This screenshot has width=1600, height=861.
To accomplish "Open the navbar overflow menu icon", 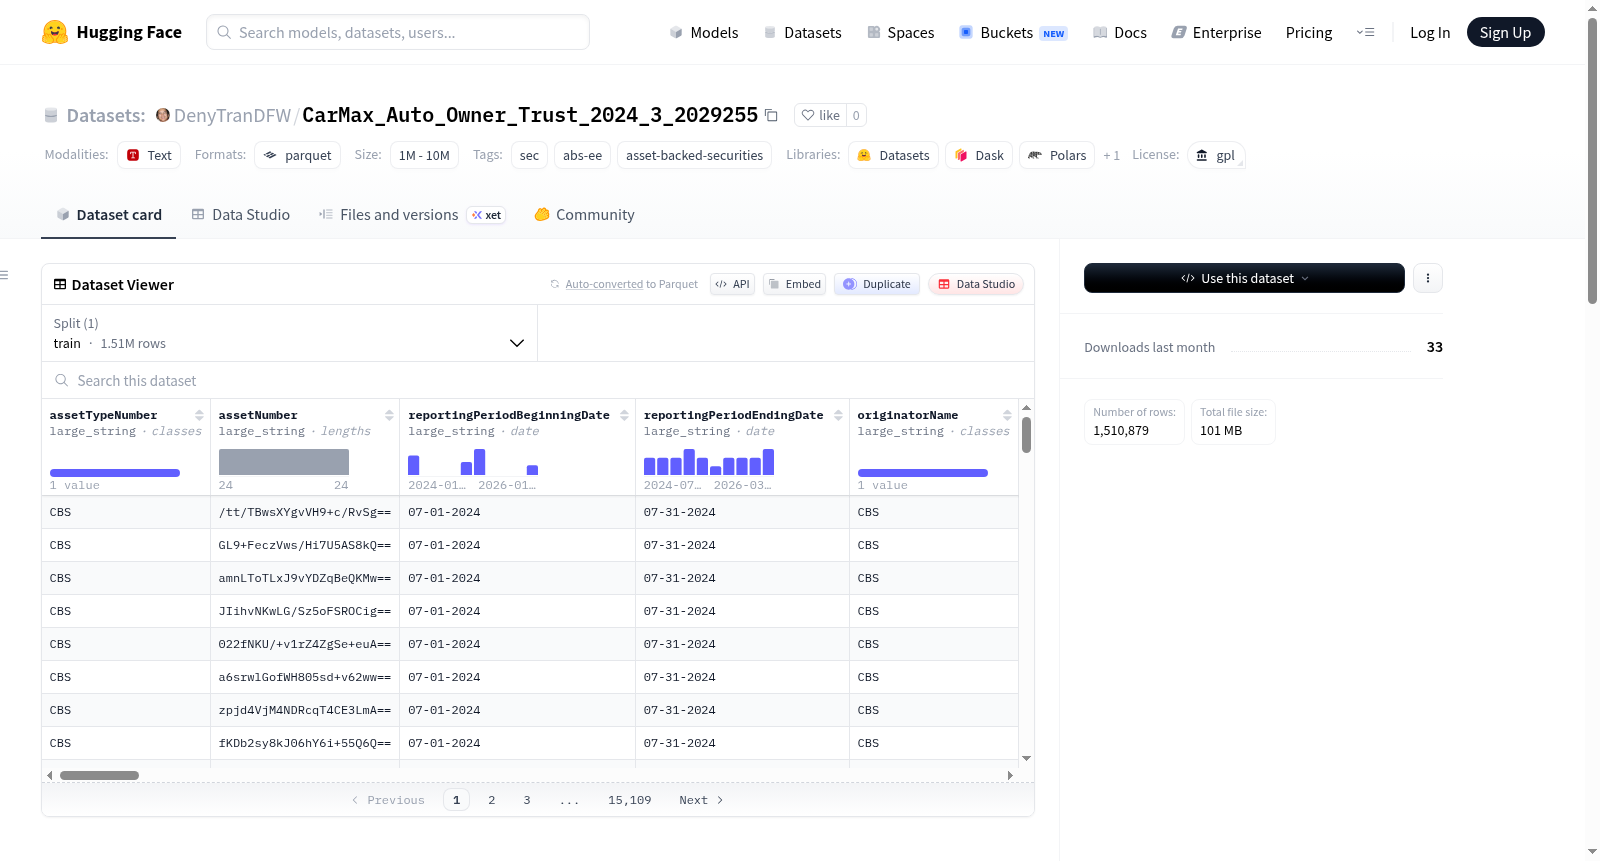I will coord(1365,32).
